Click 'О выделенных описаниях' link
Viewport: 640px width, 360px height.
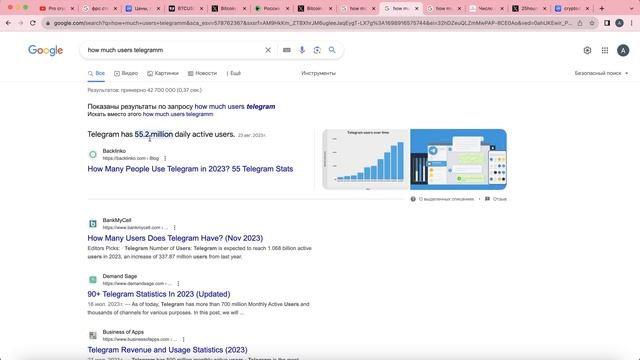click(446, 199)
